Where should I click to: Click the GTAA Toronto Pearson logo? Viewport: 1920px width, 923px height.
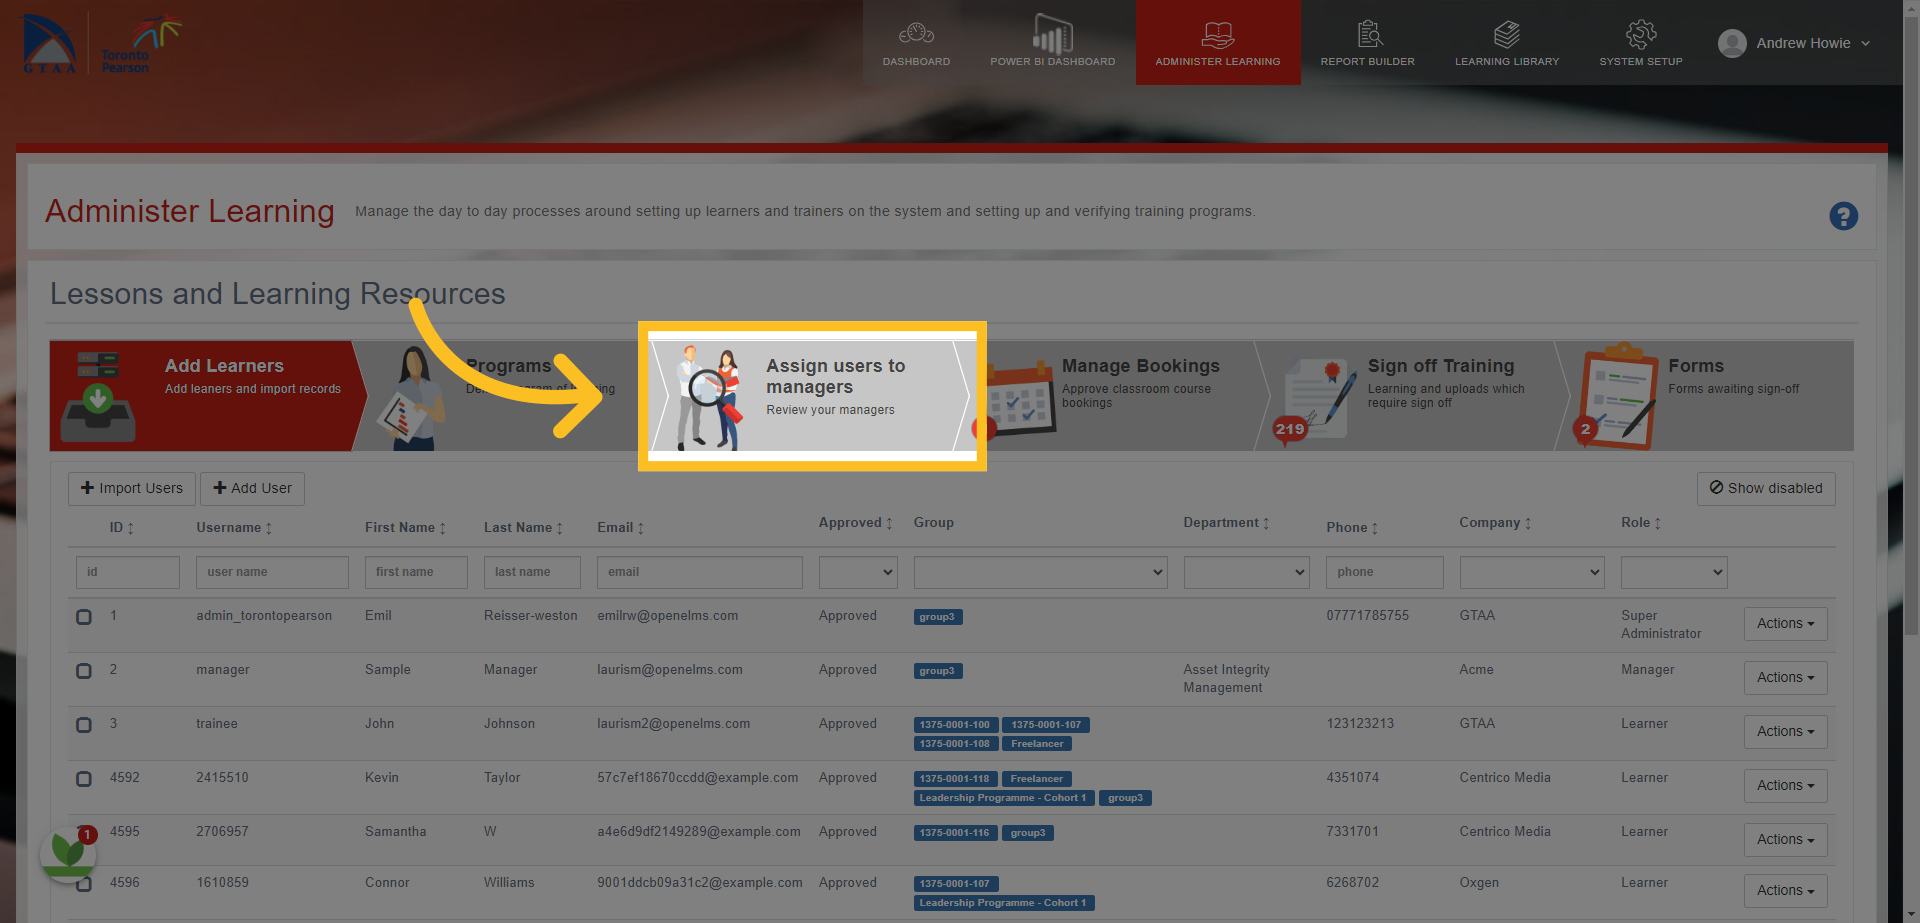pyautogui.click(x=100, y=43)
